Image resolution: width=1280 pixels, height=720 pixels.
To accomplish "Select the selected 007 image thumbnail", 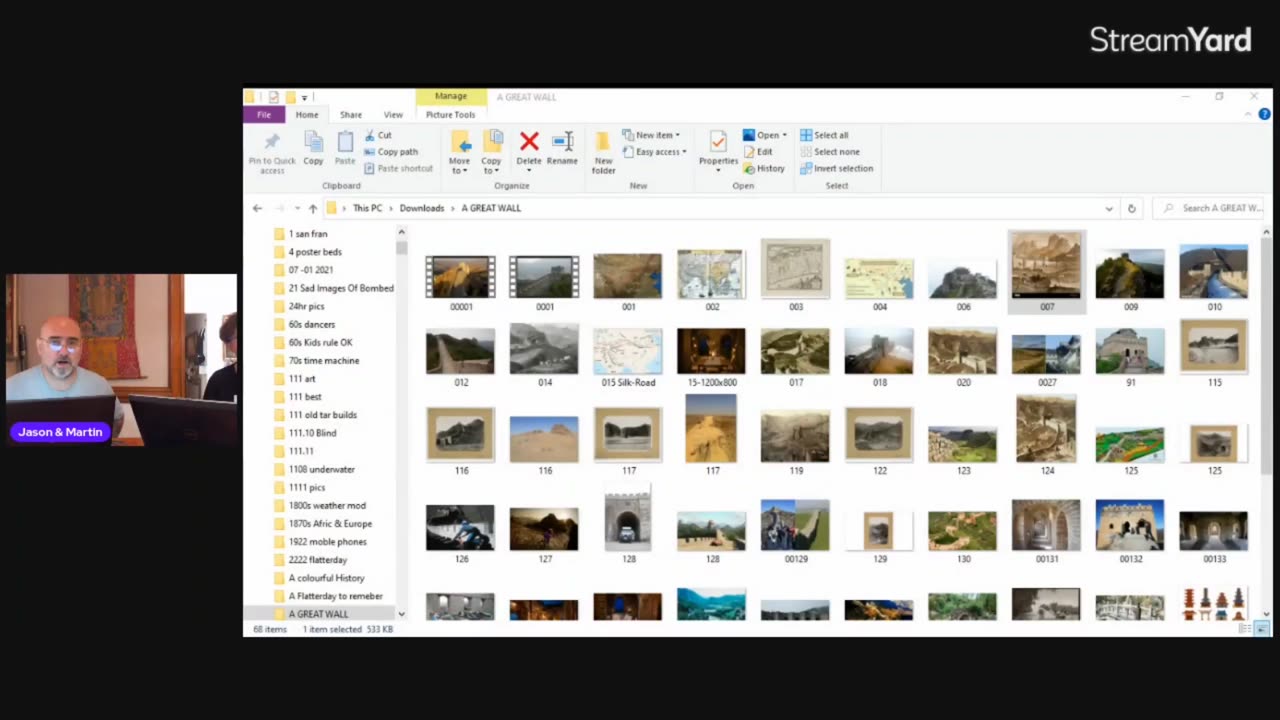I will point(1046,272).
